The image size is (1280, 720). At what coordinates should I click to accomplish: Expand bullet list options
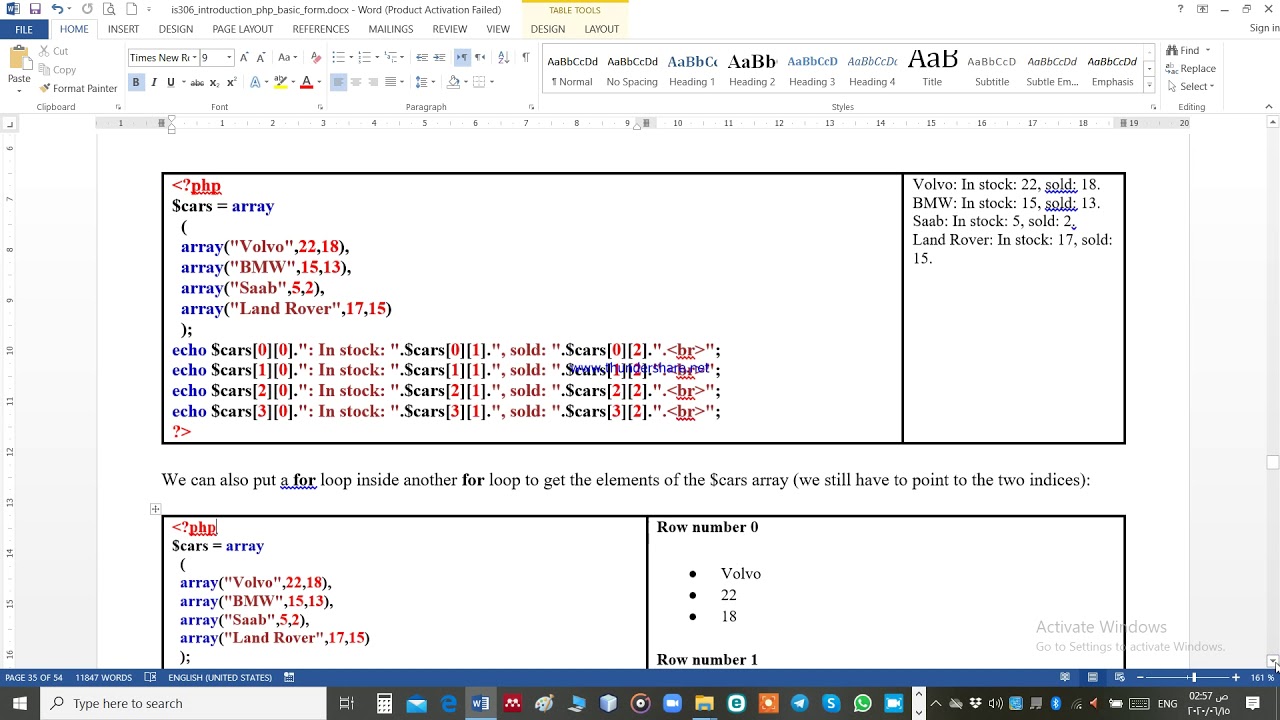[350, 58]
